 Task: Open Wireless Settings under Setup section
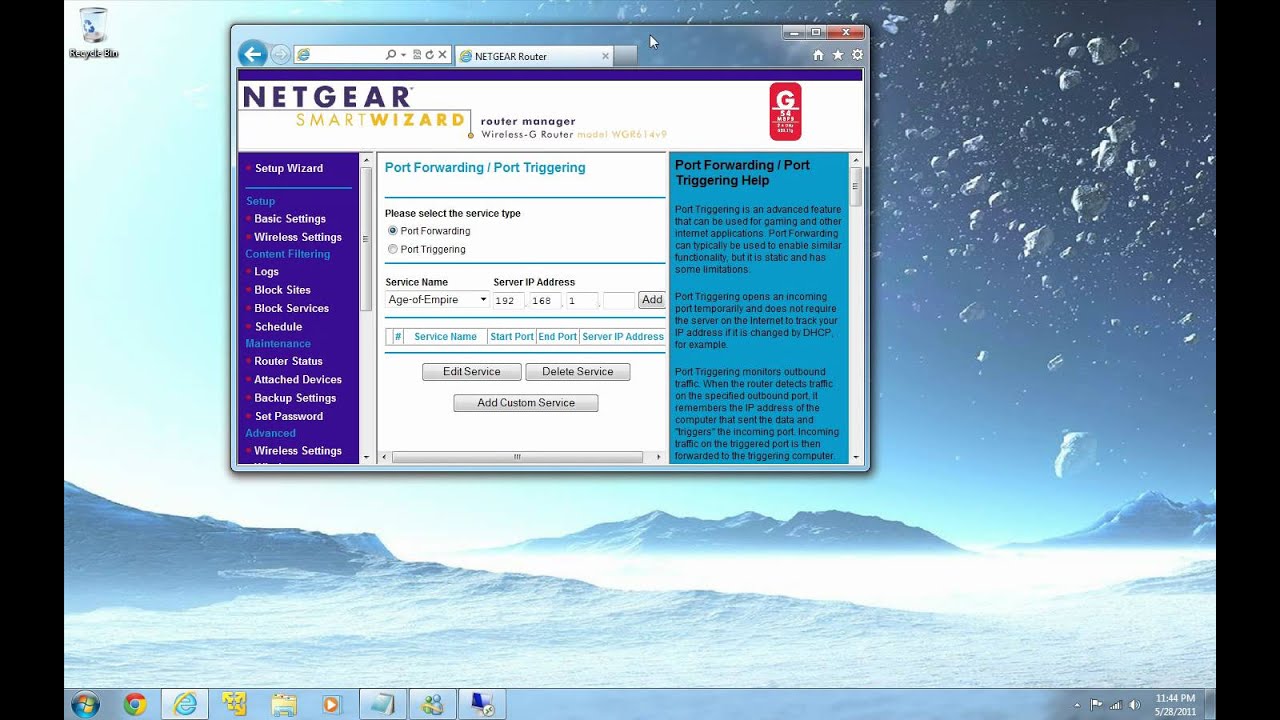[x=298, y=237]
